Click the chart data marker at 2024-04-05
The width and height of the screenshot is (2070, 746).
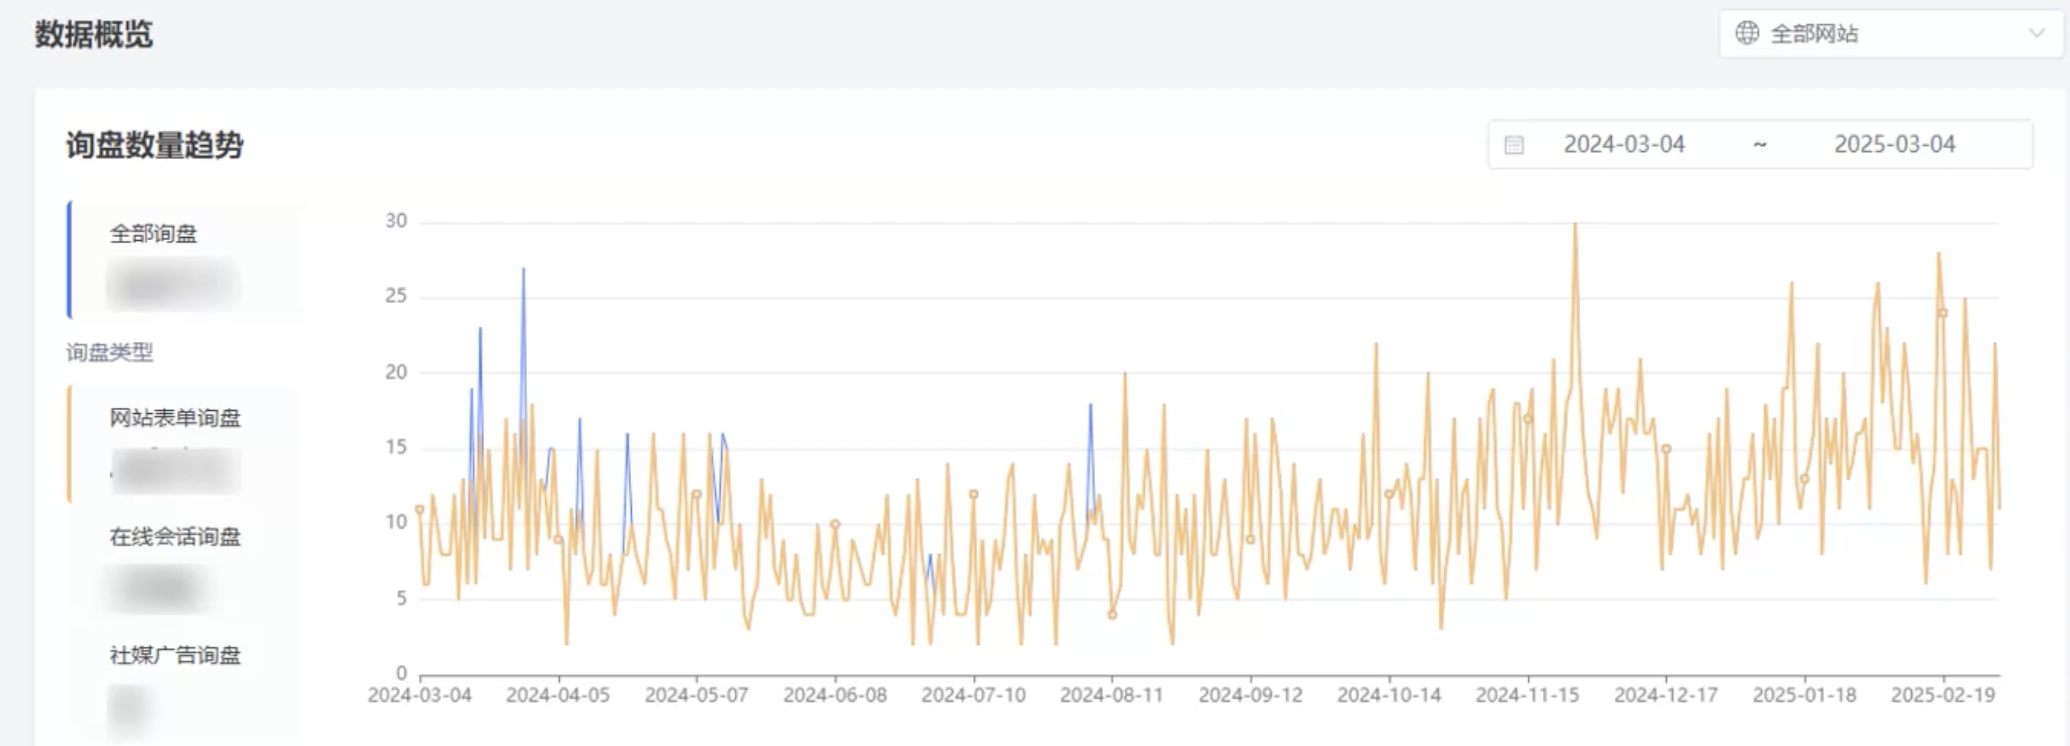pyautogui.click(x=559, y=540)
